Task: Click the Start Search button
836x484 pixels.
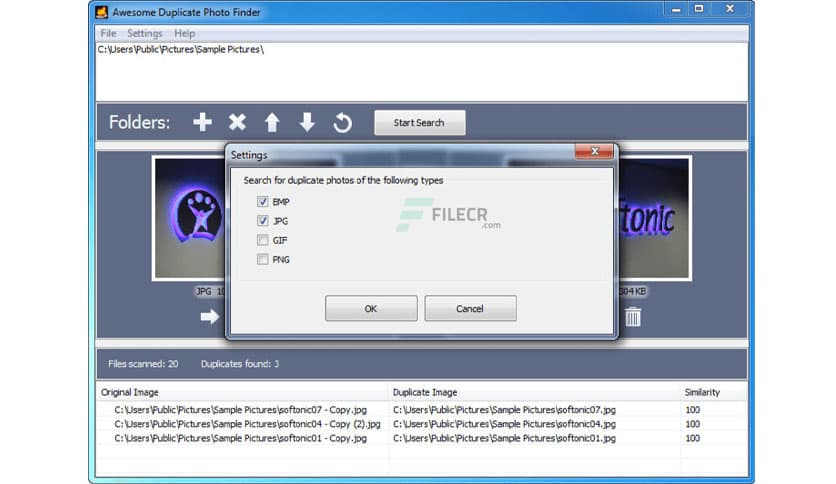Action: tap(420, 123)
